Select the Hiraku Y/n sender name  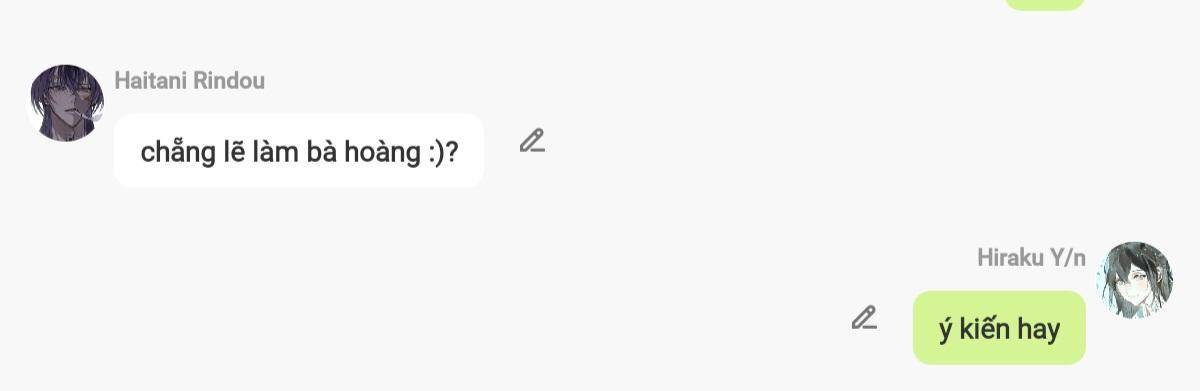point(1031,258)
